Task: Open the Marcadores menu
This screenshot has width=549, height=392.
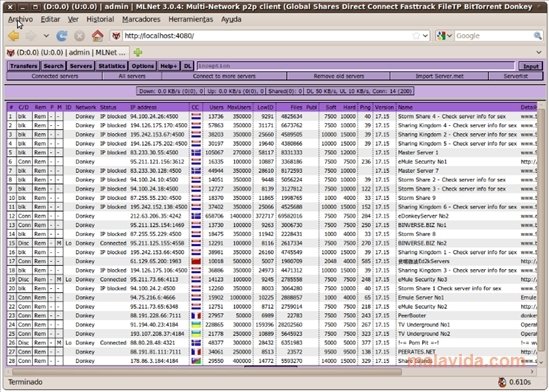Action: tap(141, 20)
